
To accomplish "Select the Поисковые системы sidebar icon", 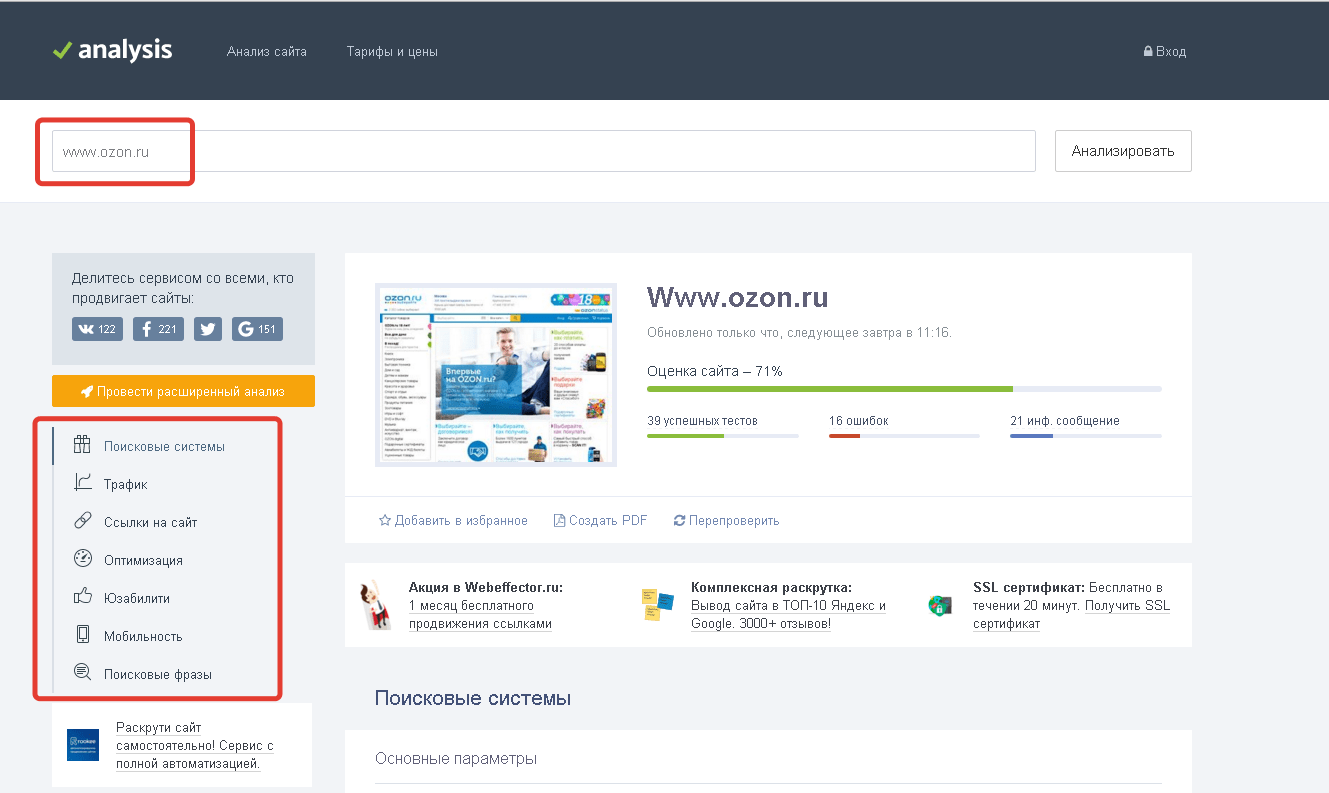I will click(x=82, y=444).
